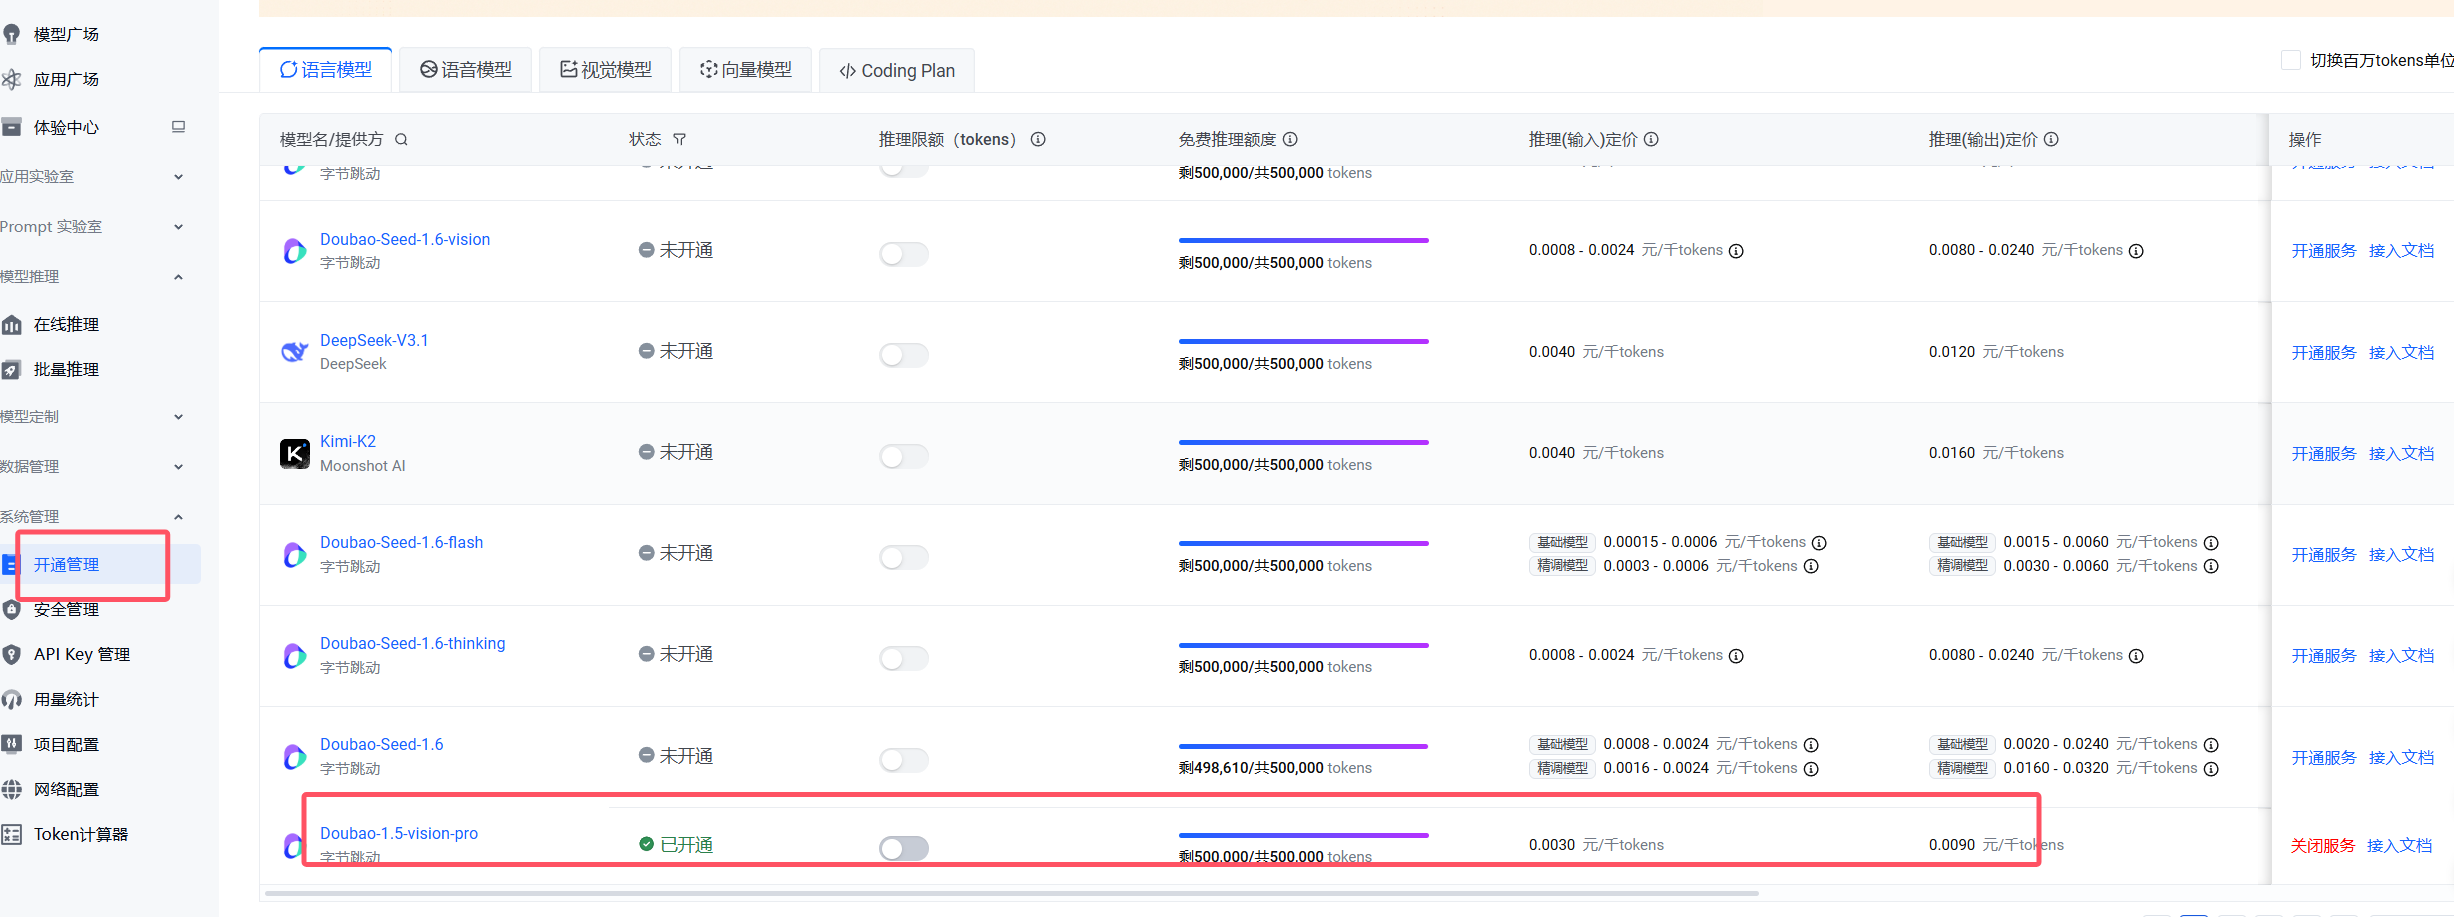Switch to the 语言模型 tab

pyautogui.click(x=326, y=70)
